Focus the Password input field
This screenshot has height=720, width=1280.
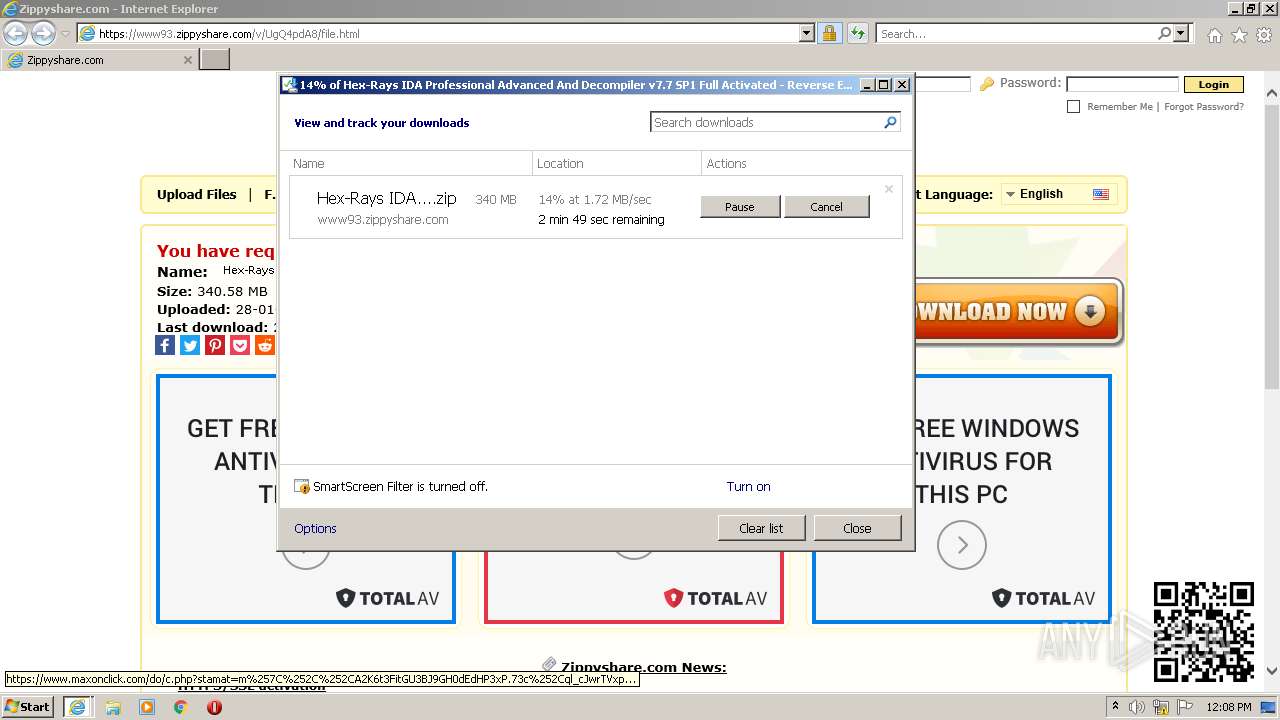click(x=1122, y=84)
